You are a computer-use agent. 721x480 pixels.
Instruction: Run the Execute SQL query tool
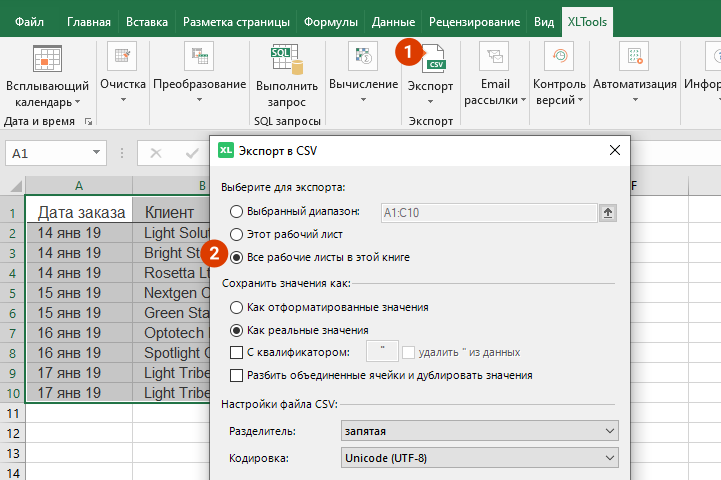[x=286, y=60]
